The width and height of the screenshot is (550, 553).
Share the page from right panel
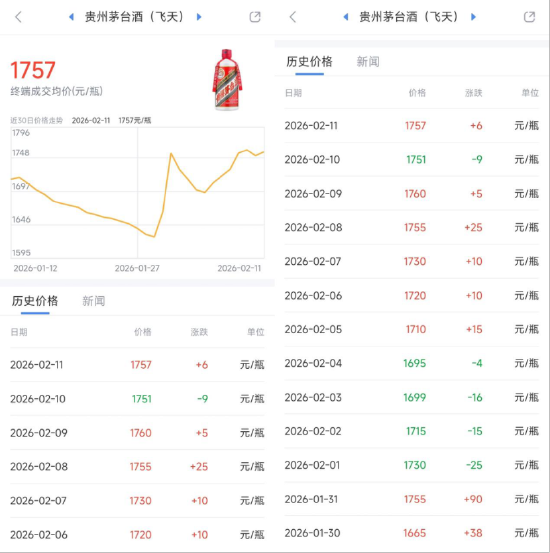529,17
